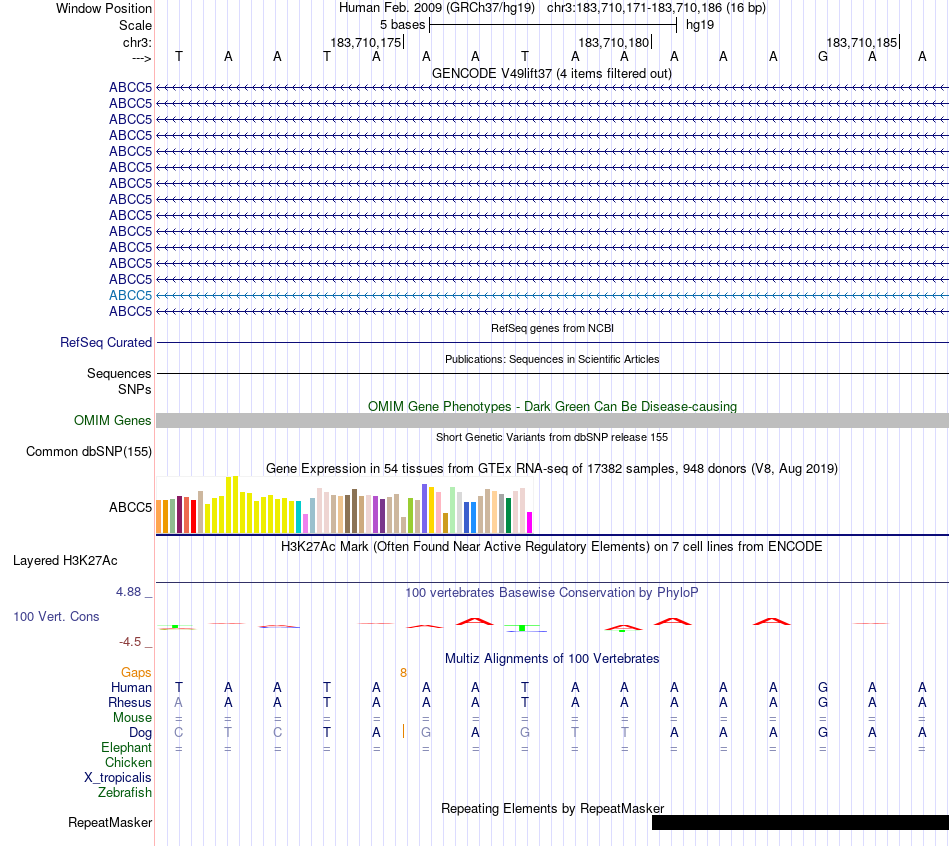Click the light-blue ABCC5 transcript label
950x846 pixels.
point(130,295)
